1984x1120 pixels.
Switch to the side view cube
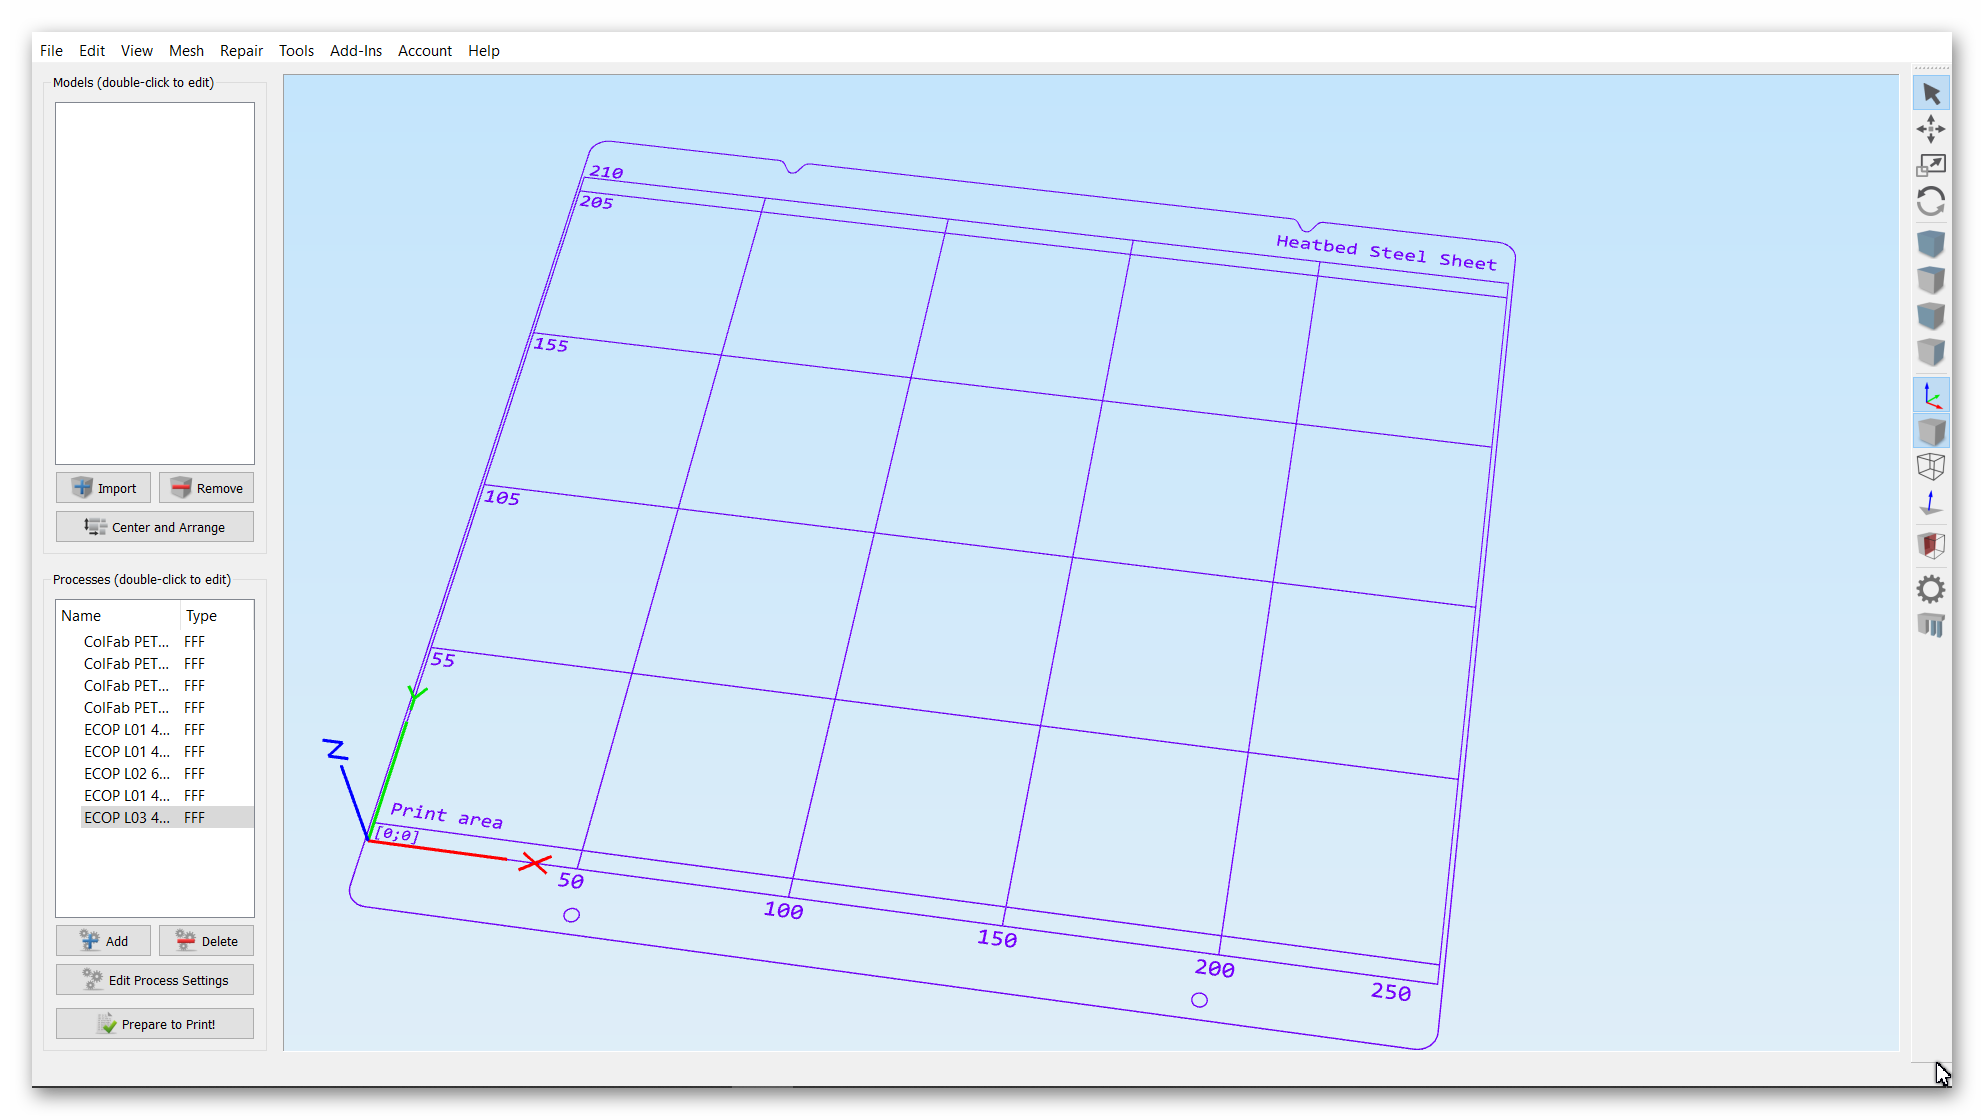point(1931,352)
